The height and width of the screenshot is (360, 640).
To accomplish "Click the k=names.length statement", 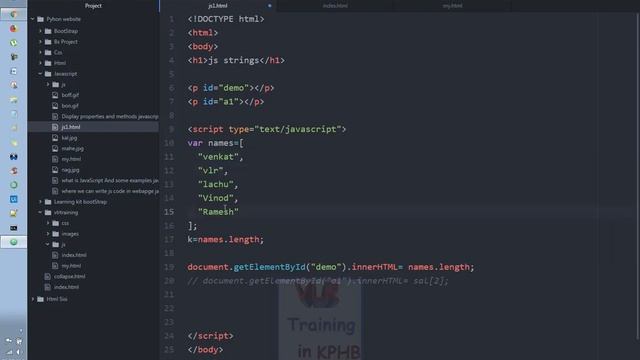I will pyautogui.click(x=226, y=240).
